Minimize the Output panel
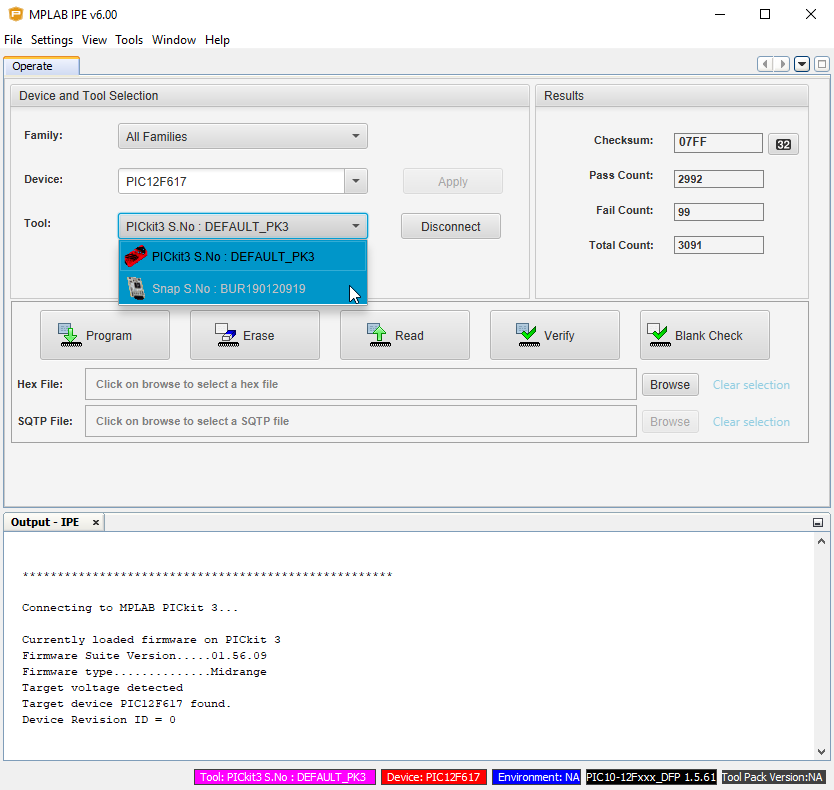834x790 pixels. coord(818,522)
